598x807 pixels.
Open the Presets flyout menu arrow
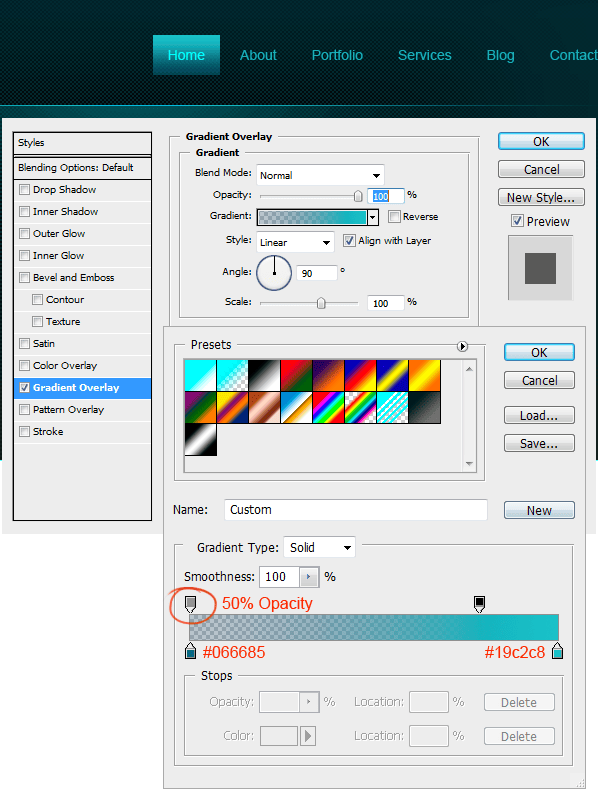pyautogui.click(x=462, y=346)
